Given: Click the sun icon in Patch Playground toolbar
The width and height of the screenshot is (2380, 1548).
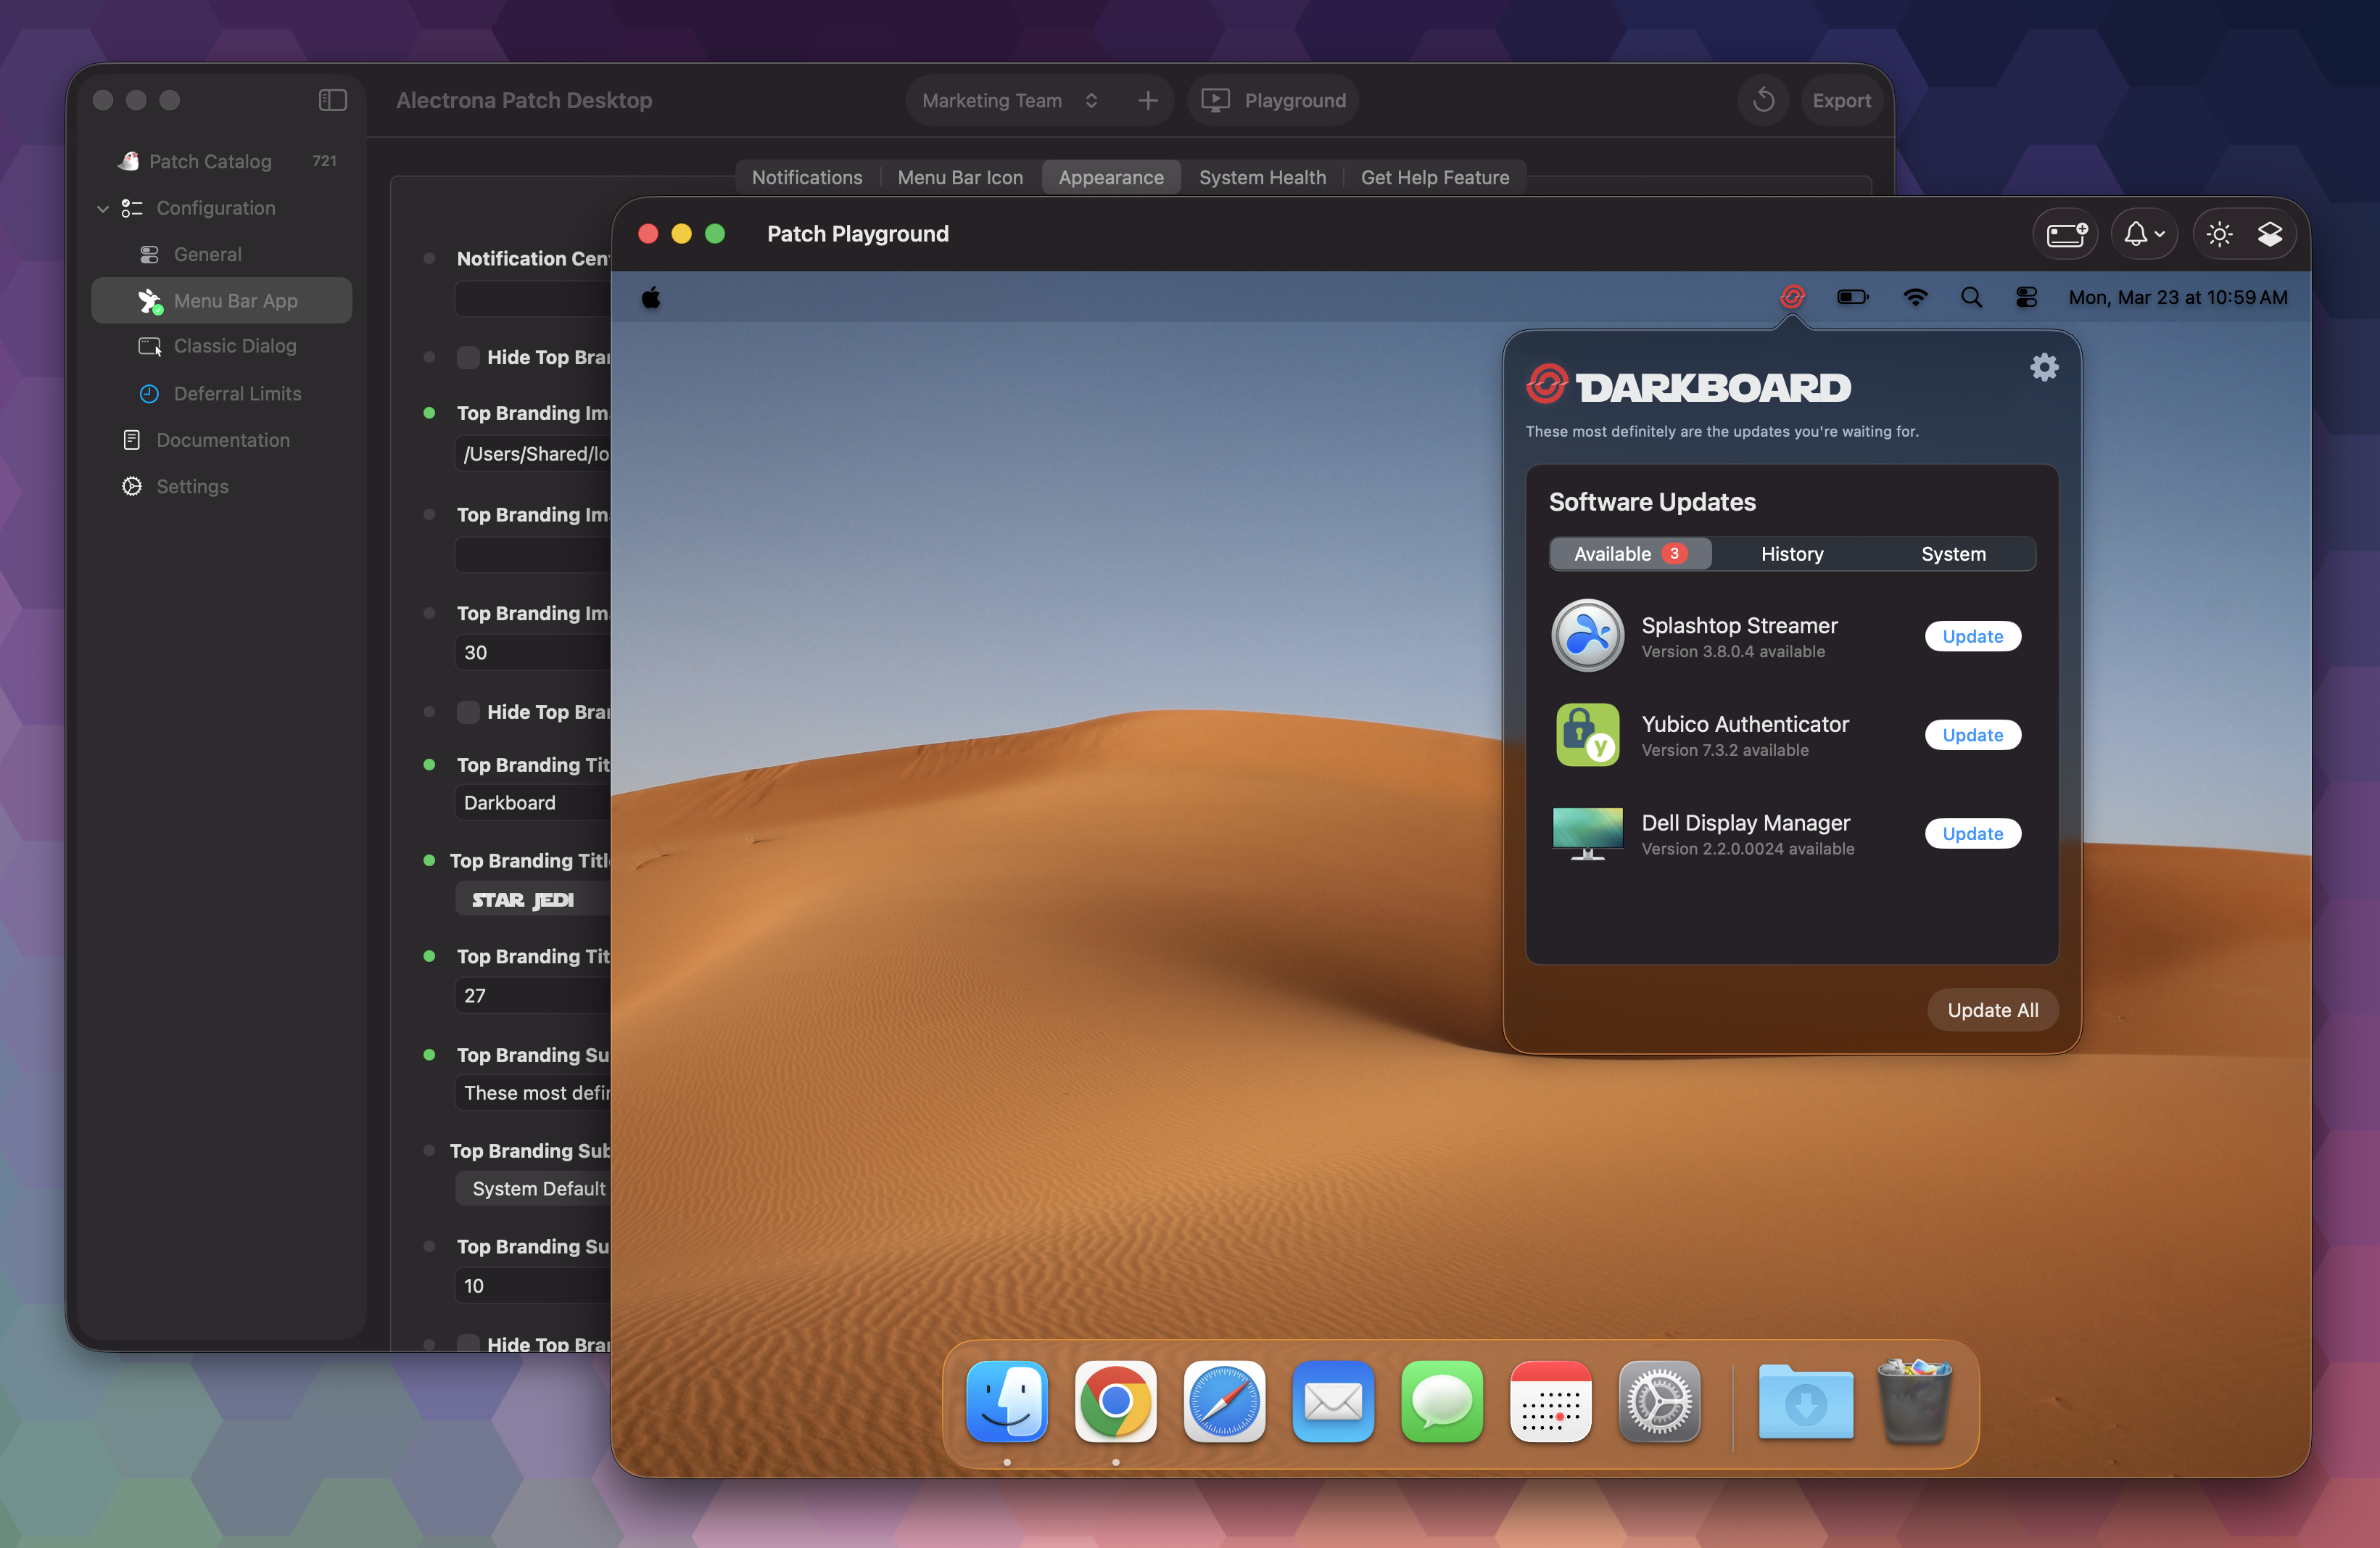Looking at the screenshot, I should [2219, 234].
